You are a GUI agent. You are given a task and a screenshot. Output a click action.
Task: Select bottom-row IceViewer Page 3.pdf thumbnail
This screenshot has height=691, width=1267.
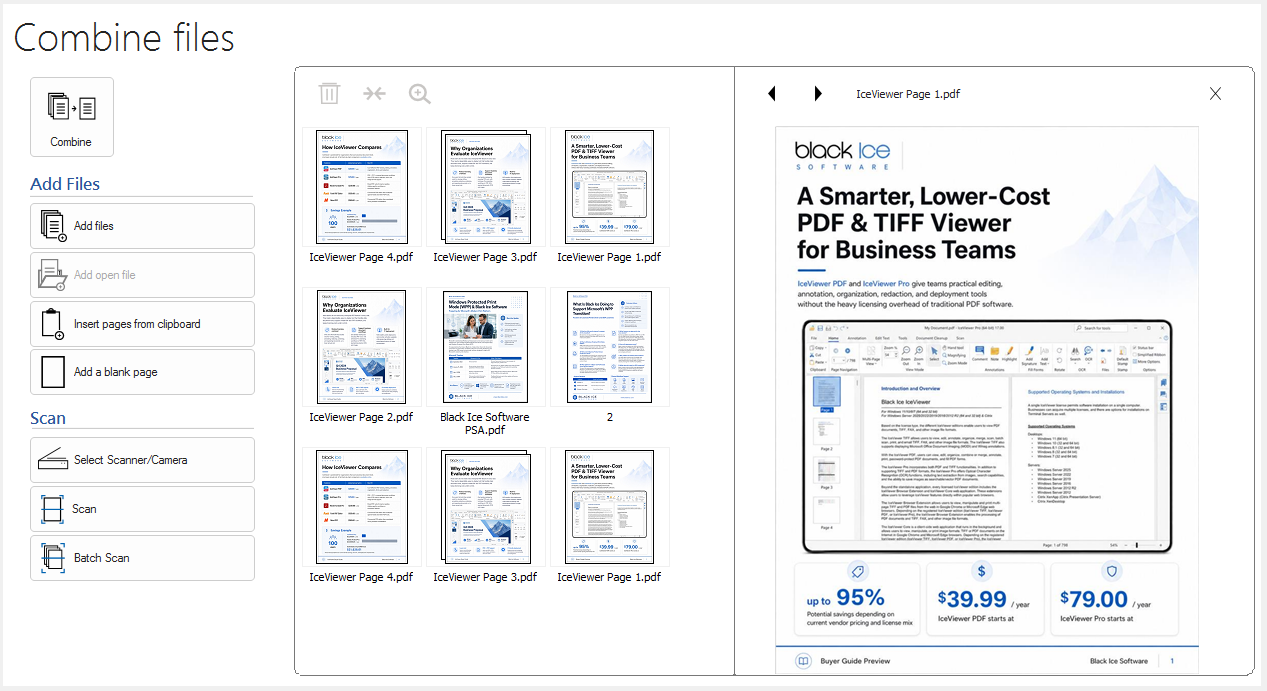[x=485, y=507]
